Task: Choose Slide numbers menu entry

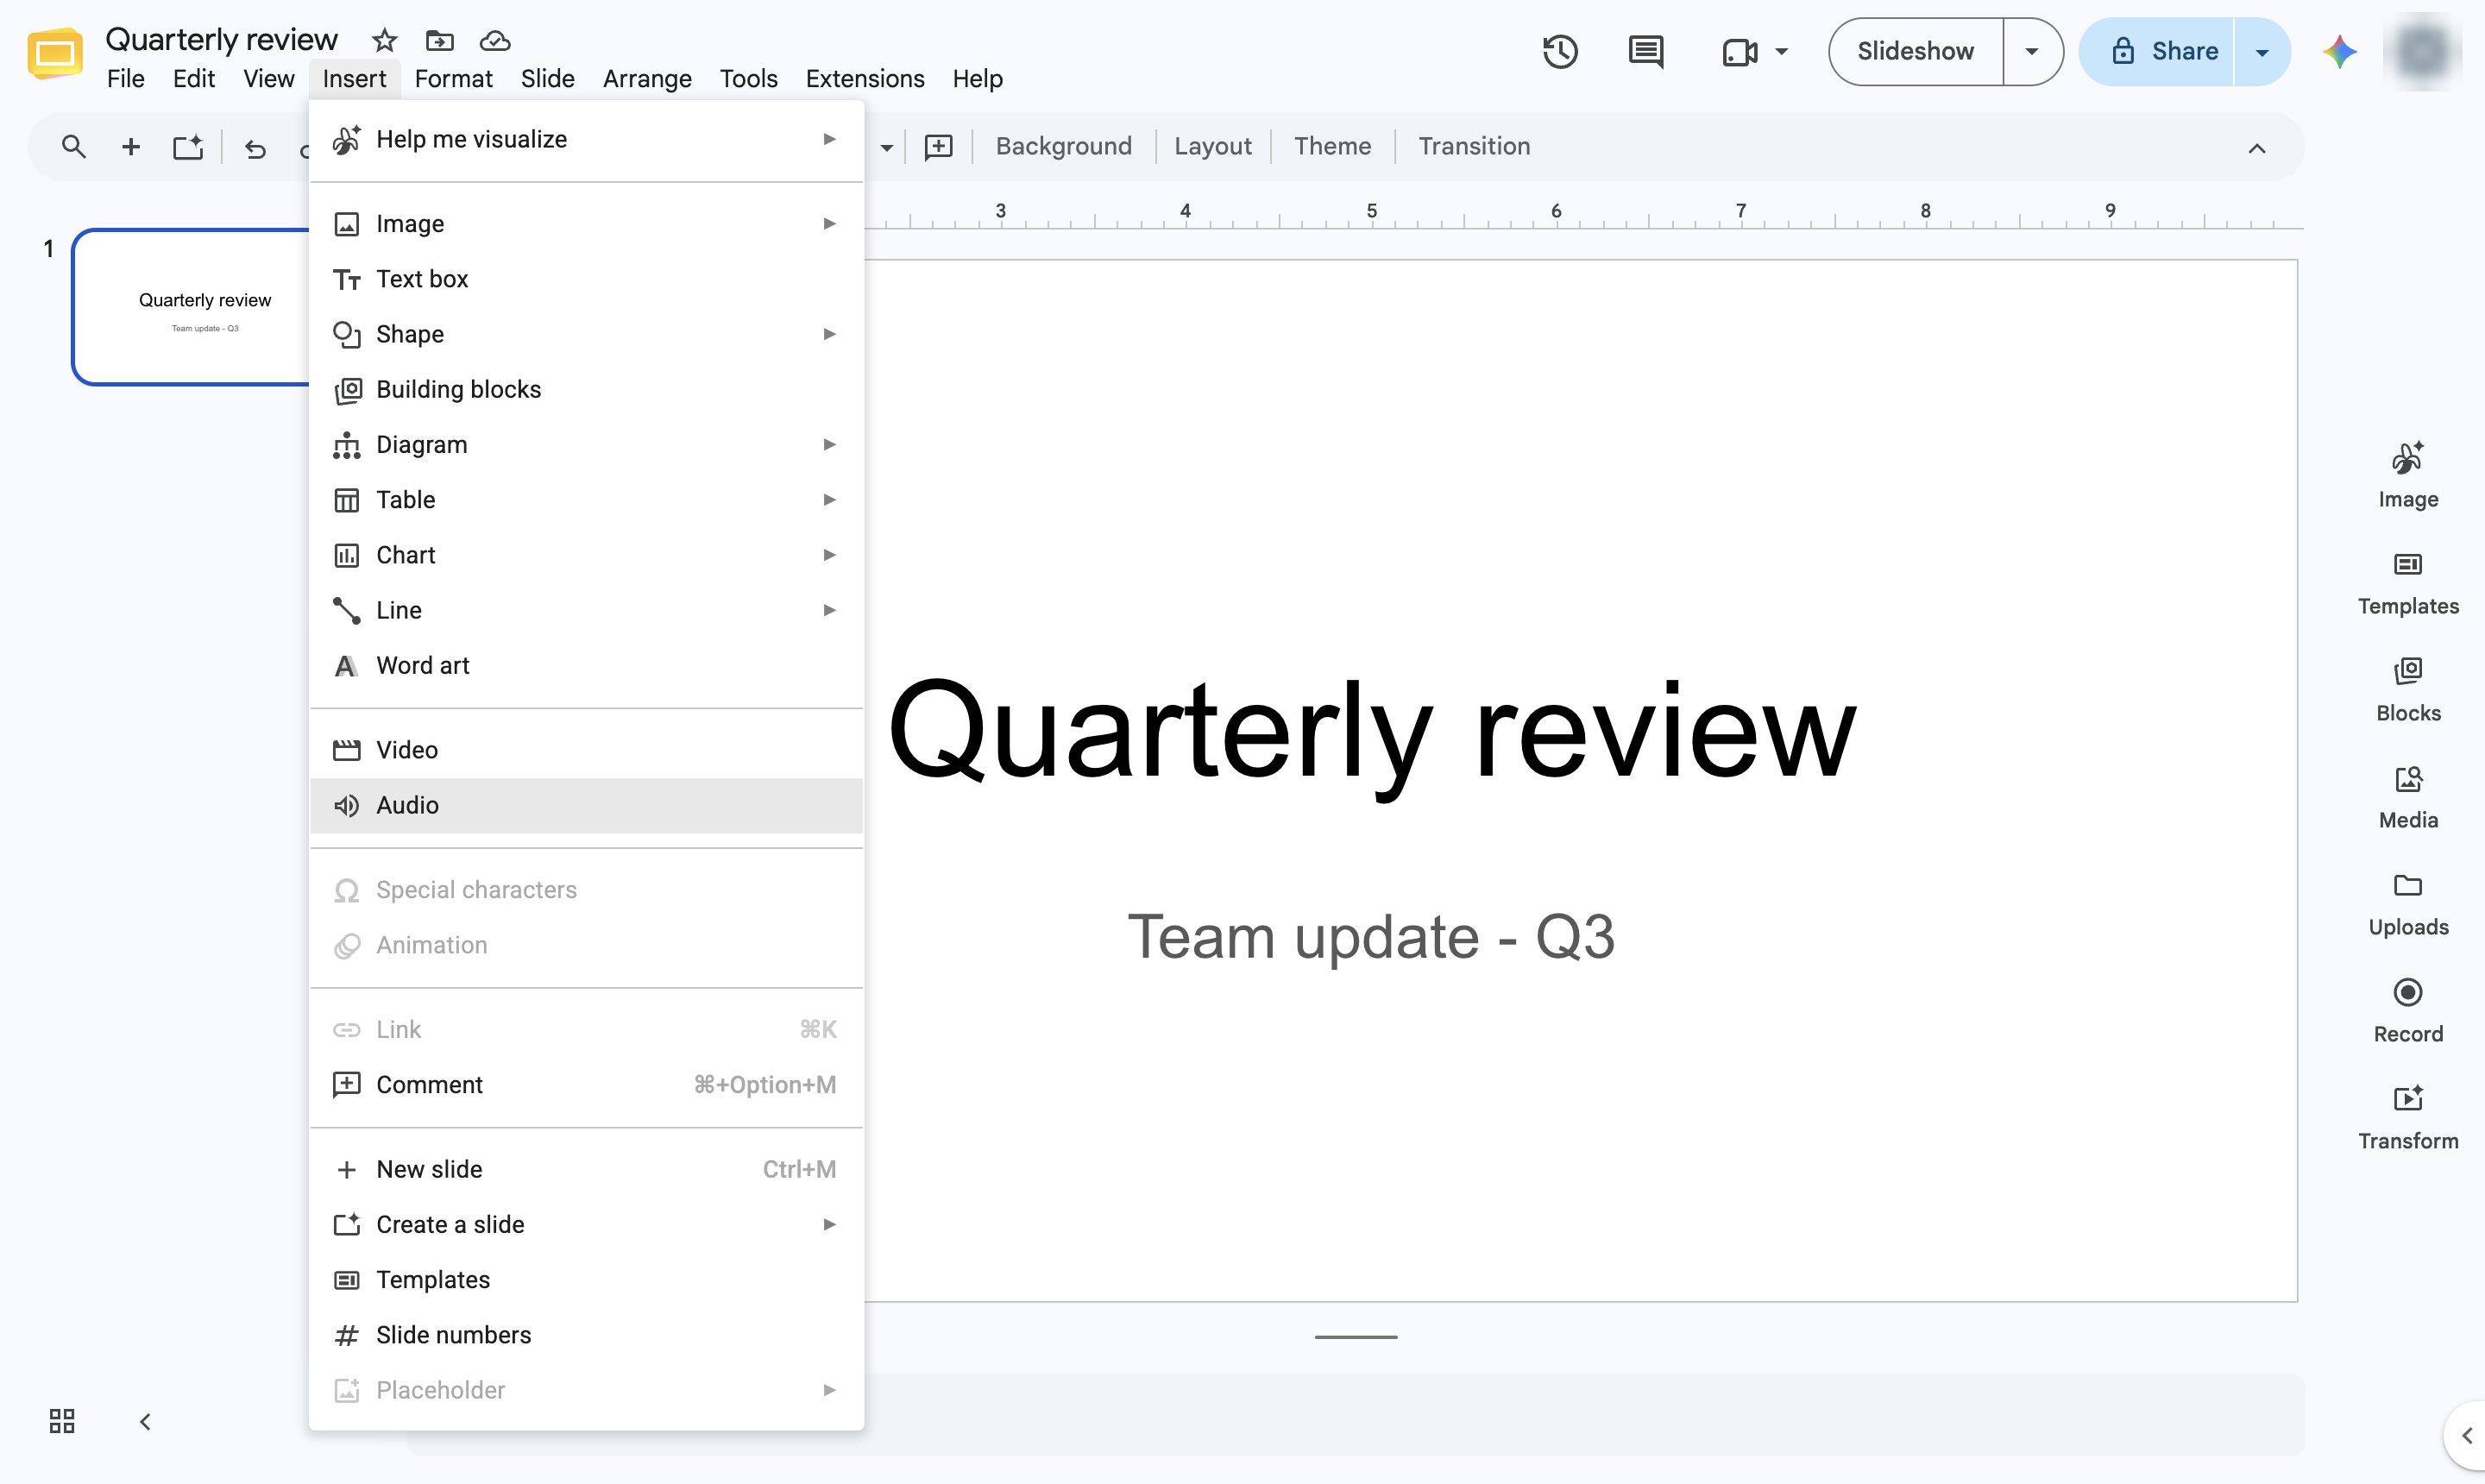Action: coord(586,1335)
